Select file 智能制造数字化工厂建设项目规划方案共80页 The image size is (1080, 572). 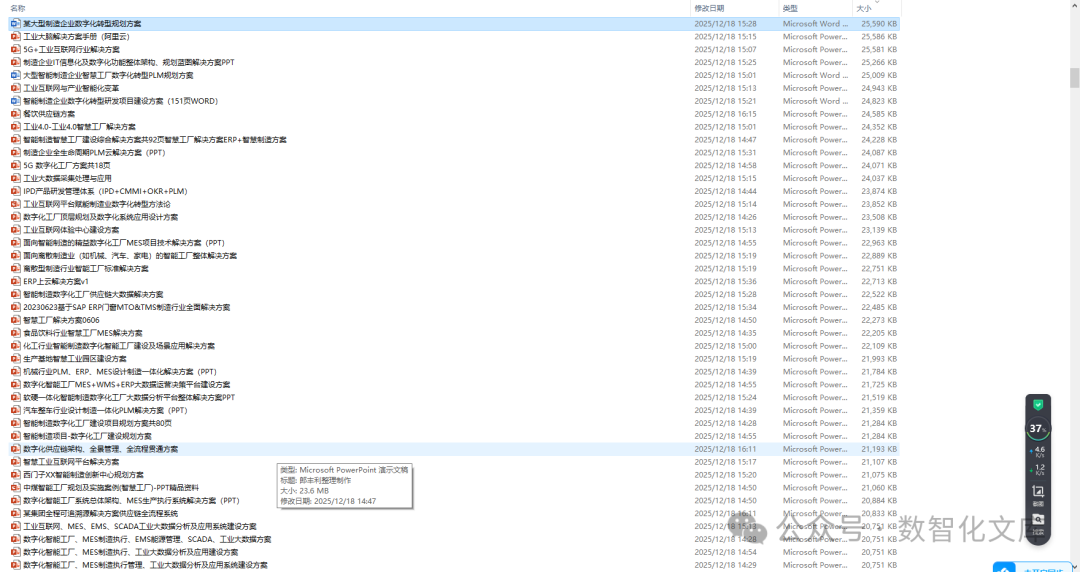[97, 423]
